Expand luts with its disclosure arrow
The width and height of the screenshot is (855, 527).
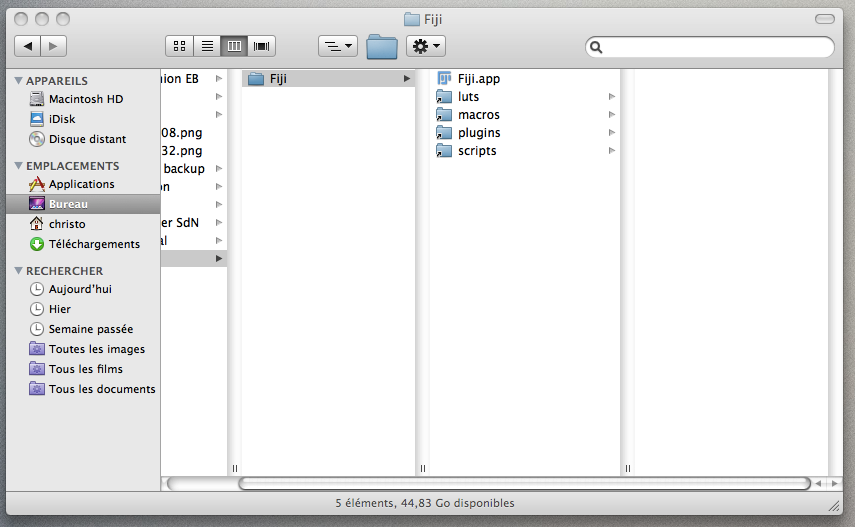click(x=611, y=97)
